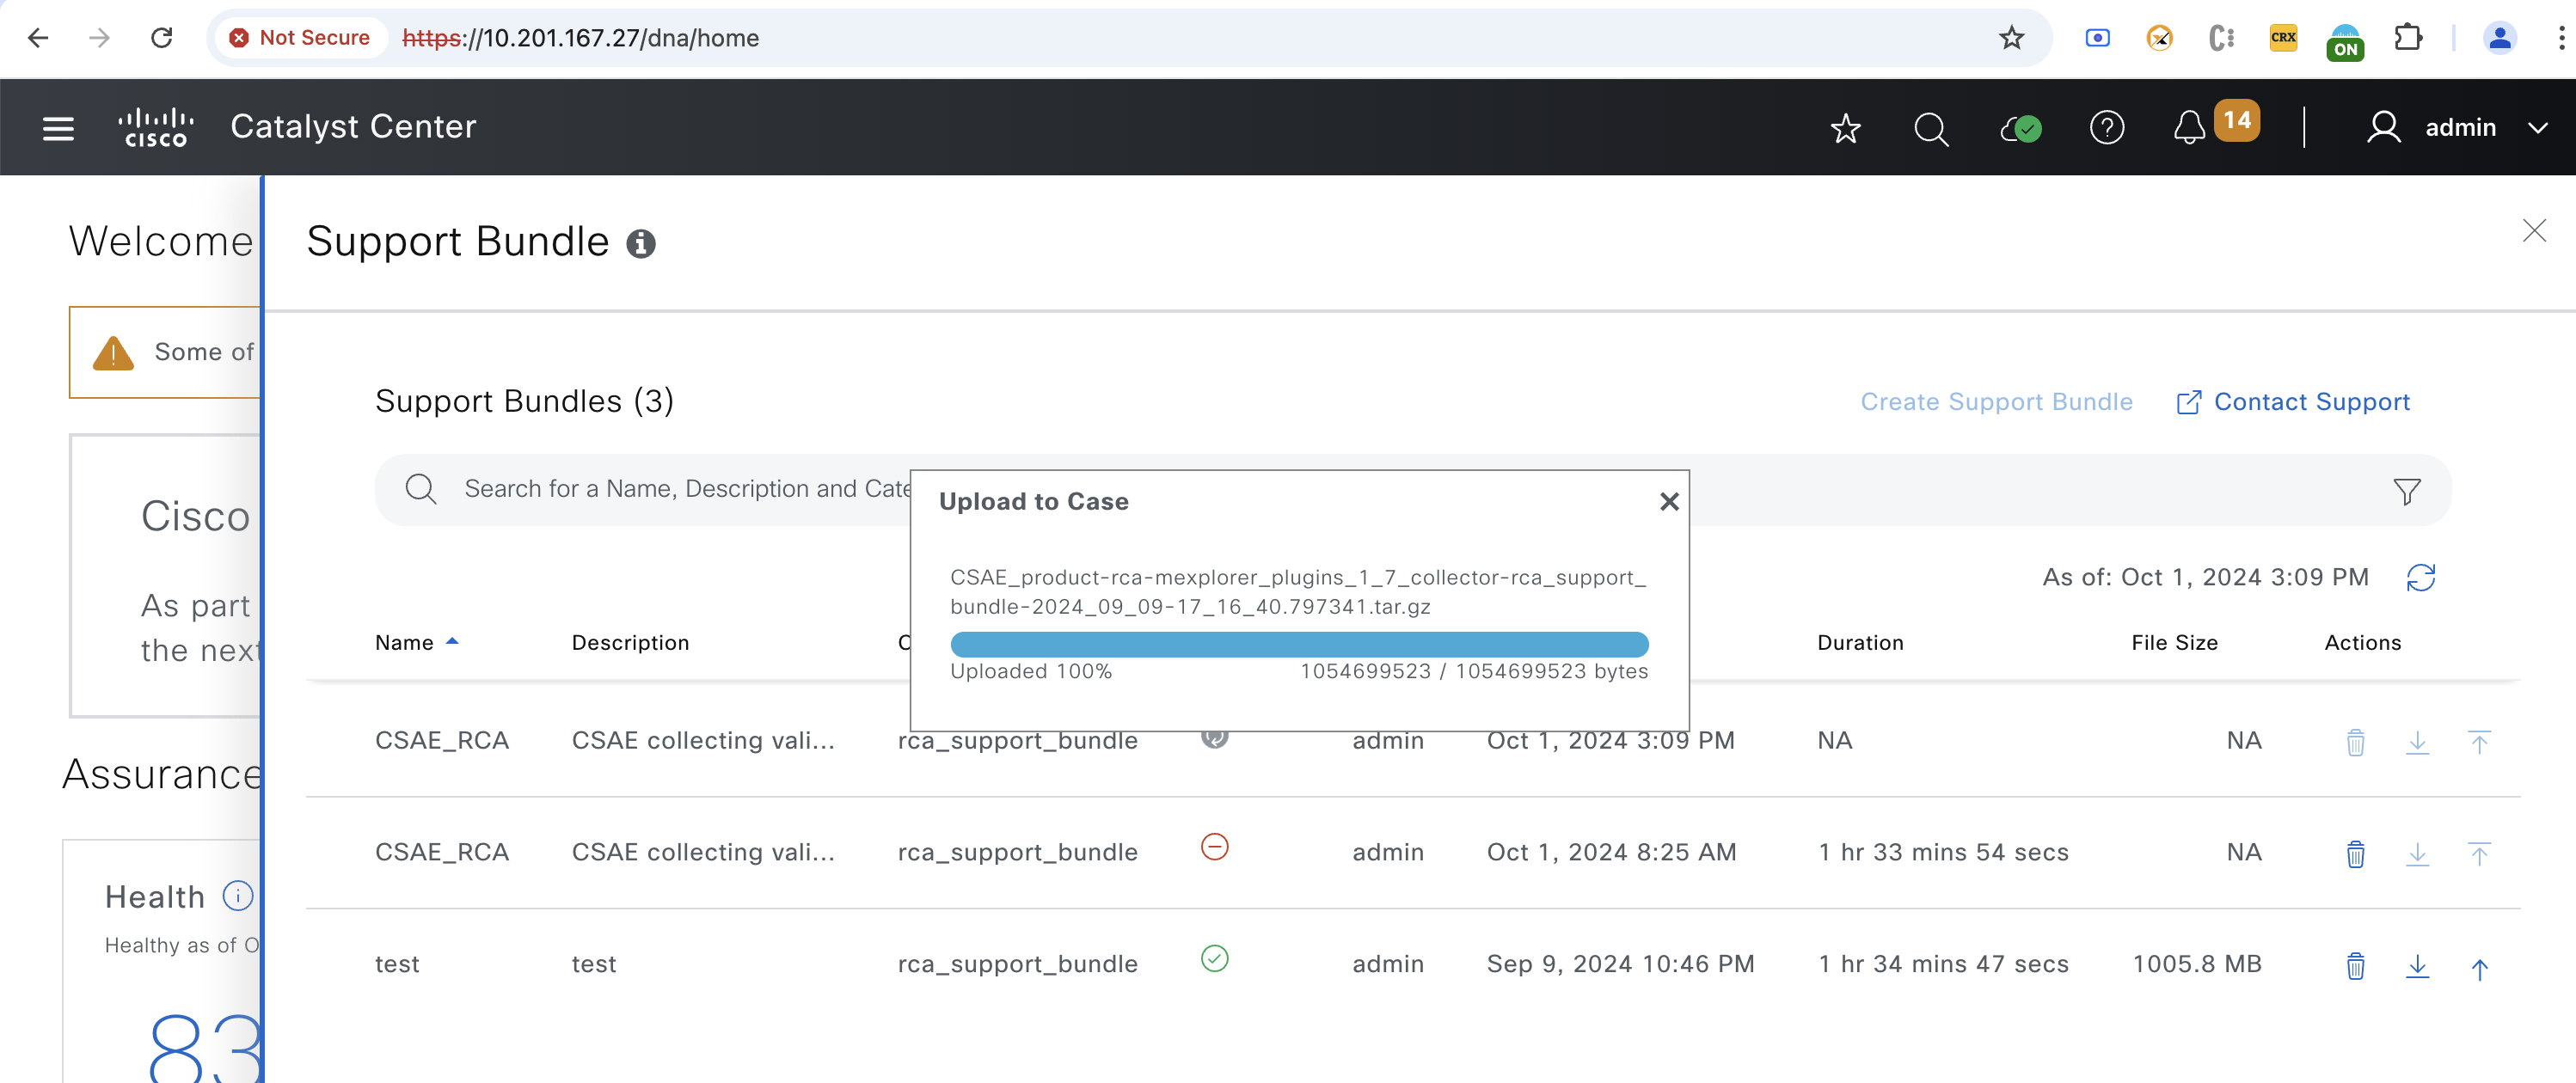
Task: Open the hamburger navigation menu
Action: (58, 128)
